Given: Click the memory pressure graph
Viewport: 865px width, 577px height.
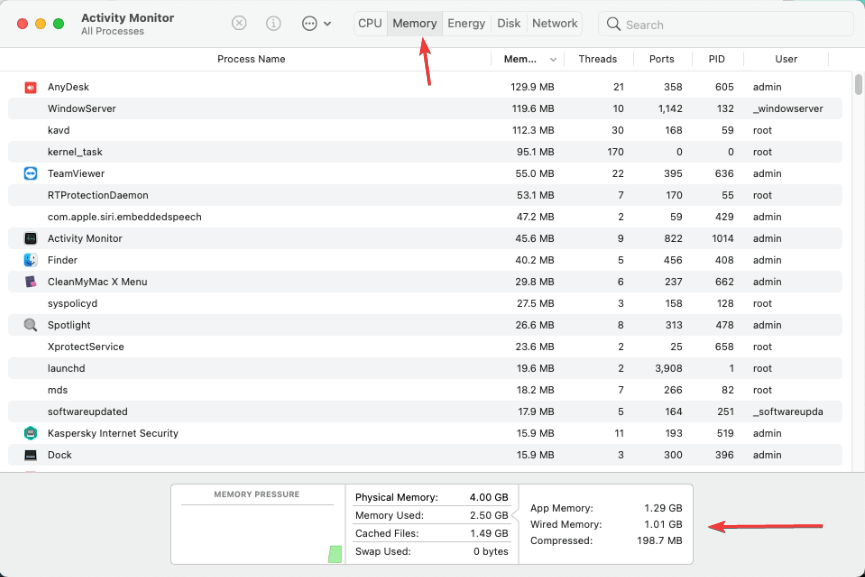Looking at the screenshot, I should [257, 524].
